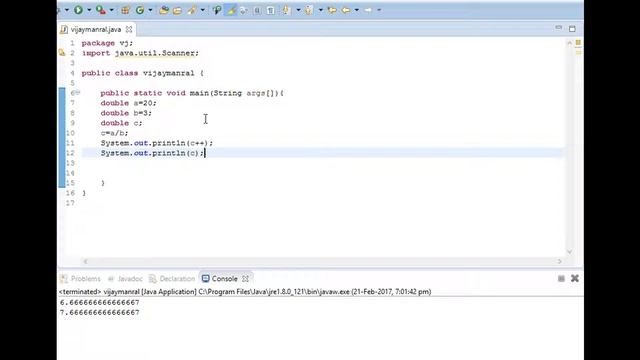
Task: Click the horizontal scrollbar left arrow
Action: 85,261
